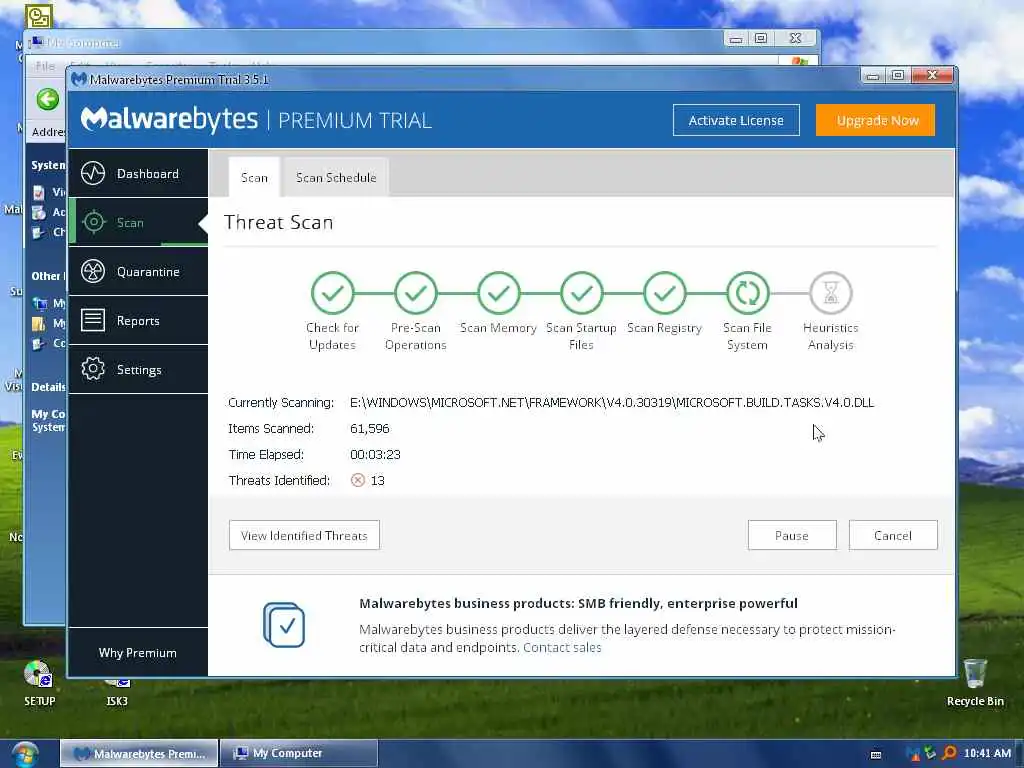Pause the threat scan

[792, 536]
